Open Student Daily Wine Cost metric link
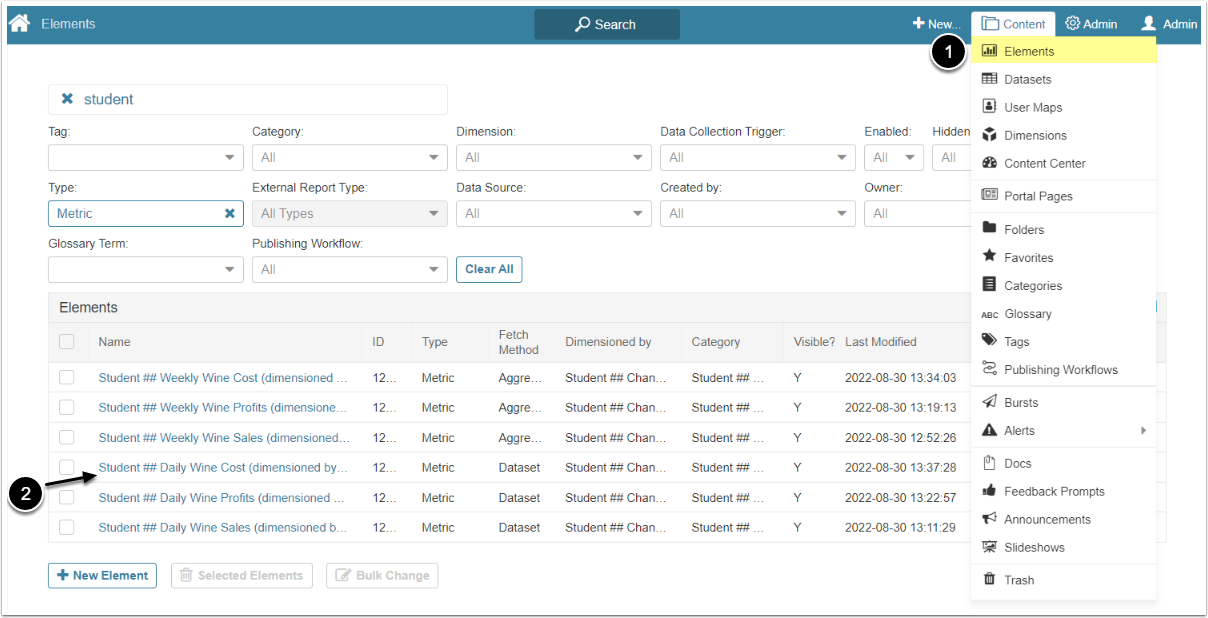 coord(223,468)
